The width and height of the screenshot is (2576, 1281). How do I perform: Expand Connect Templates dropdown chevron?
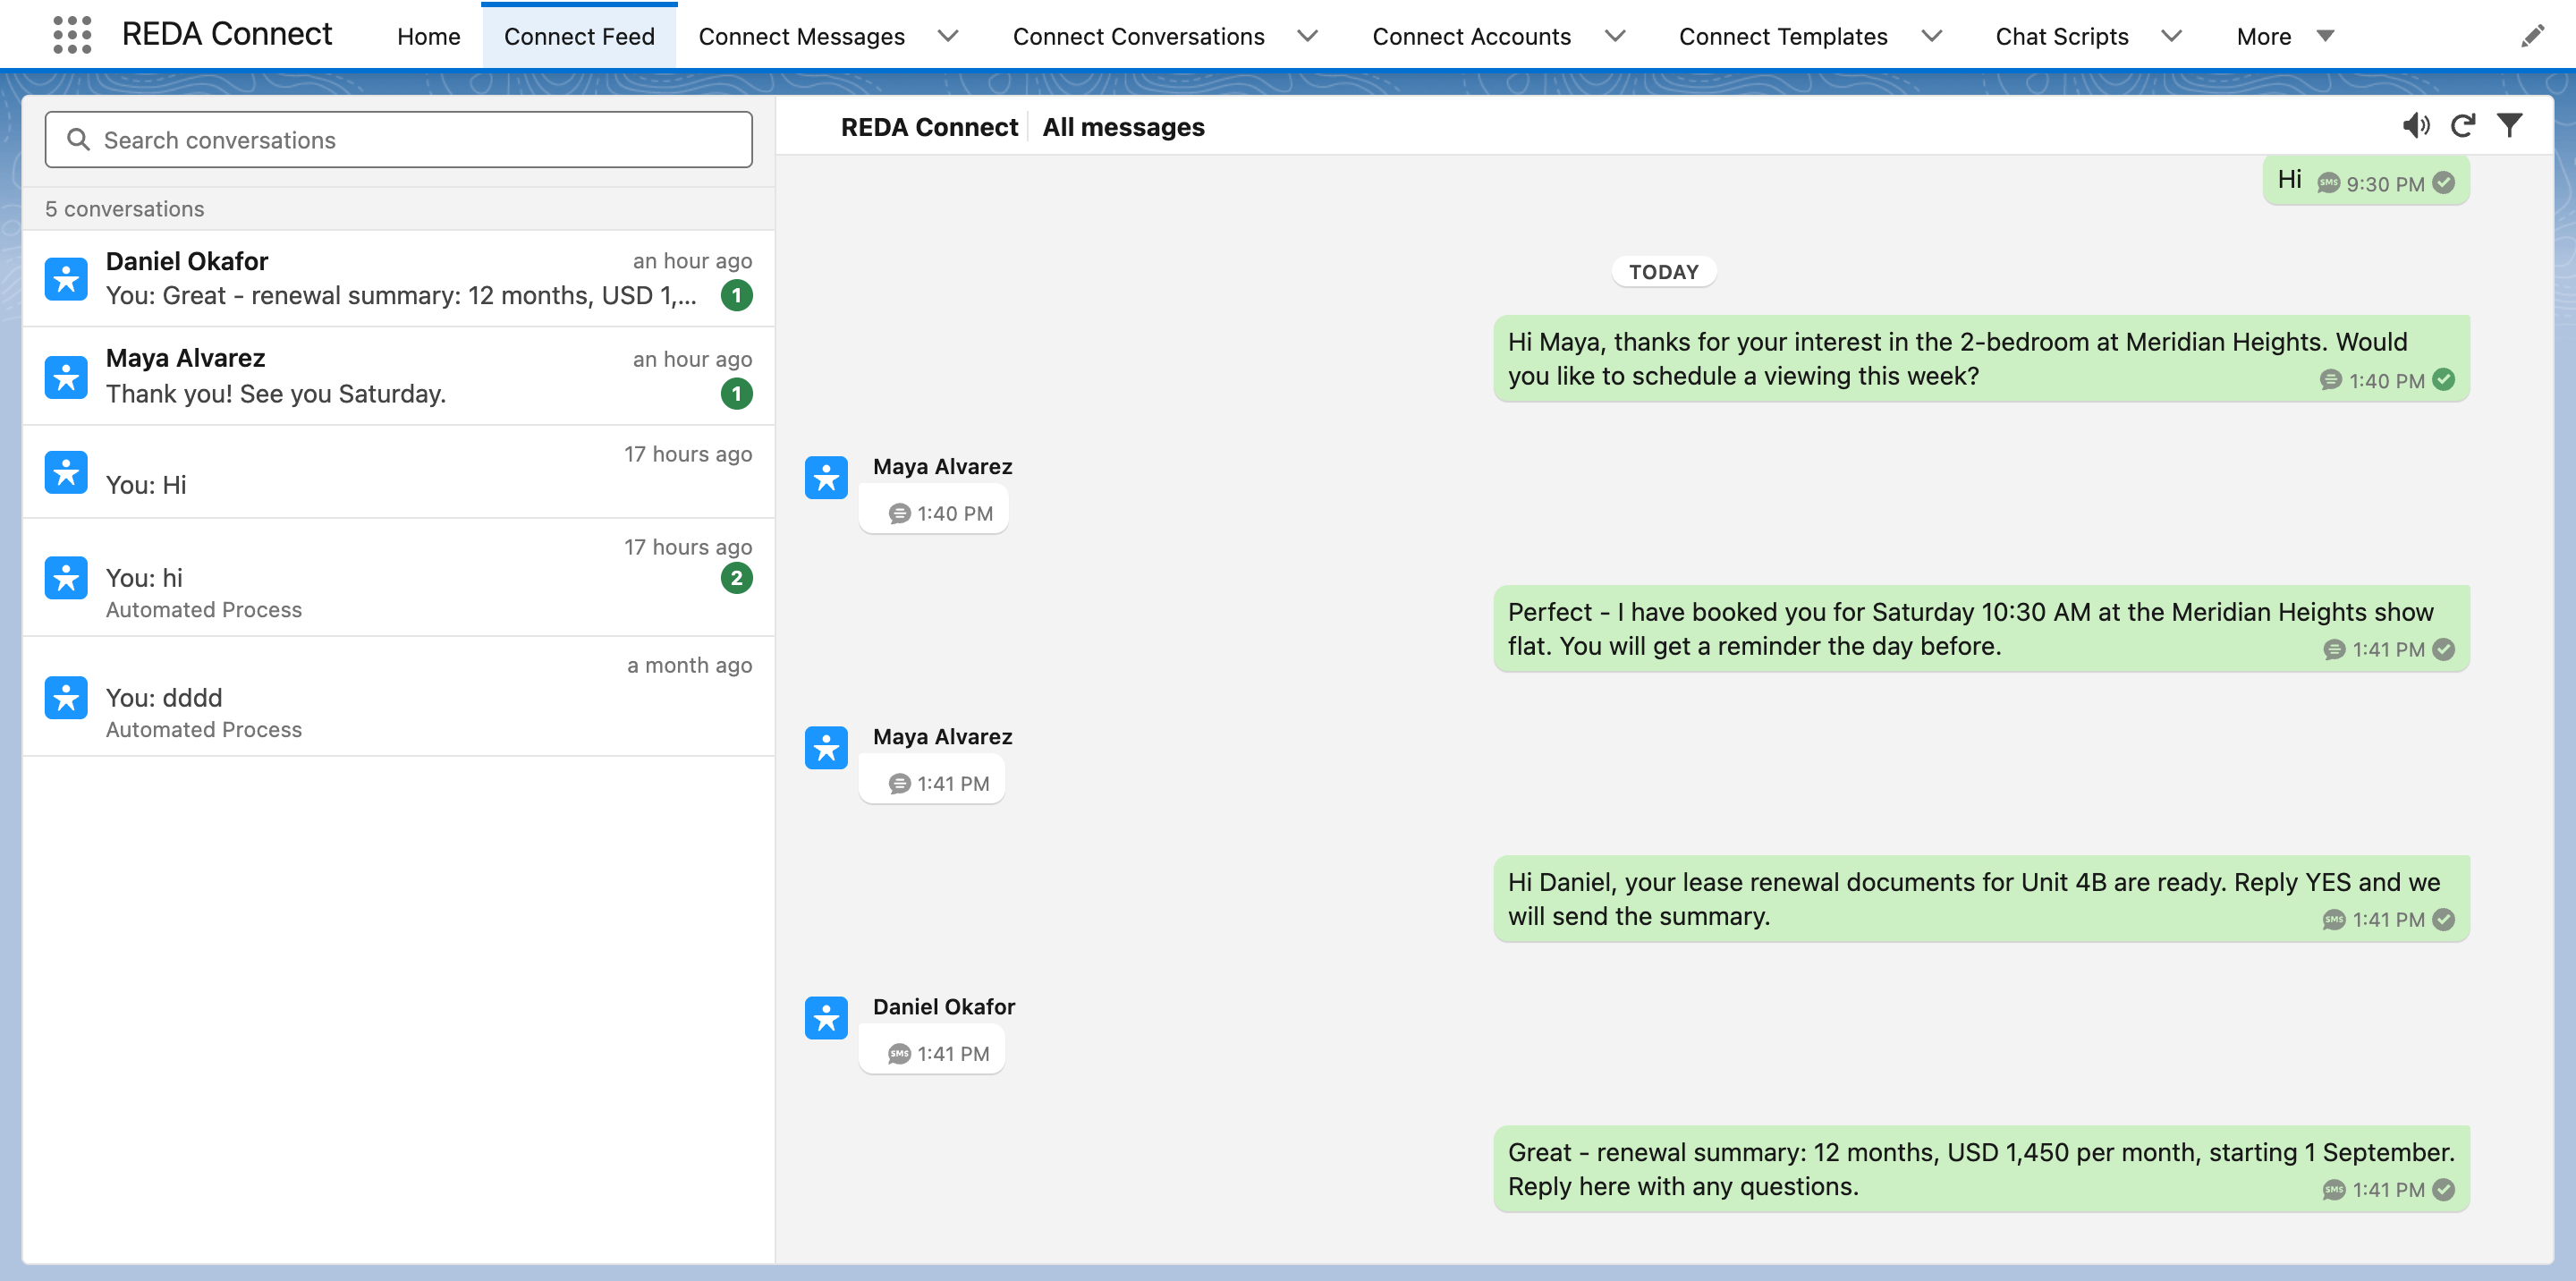pos(1932,36)
